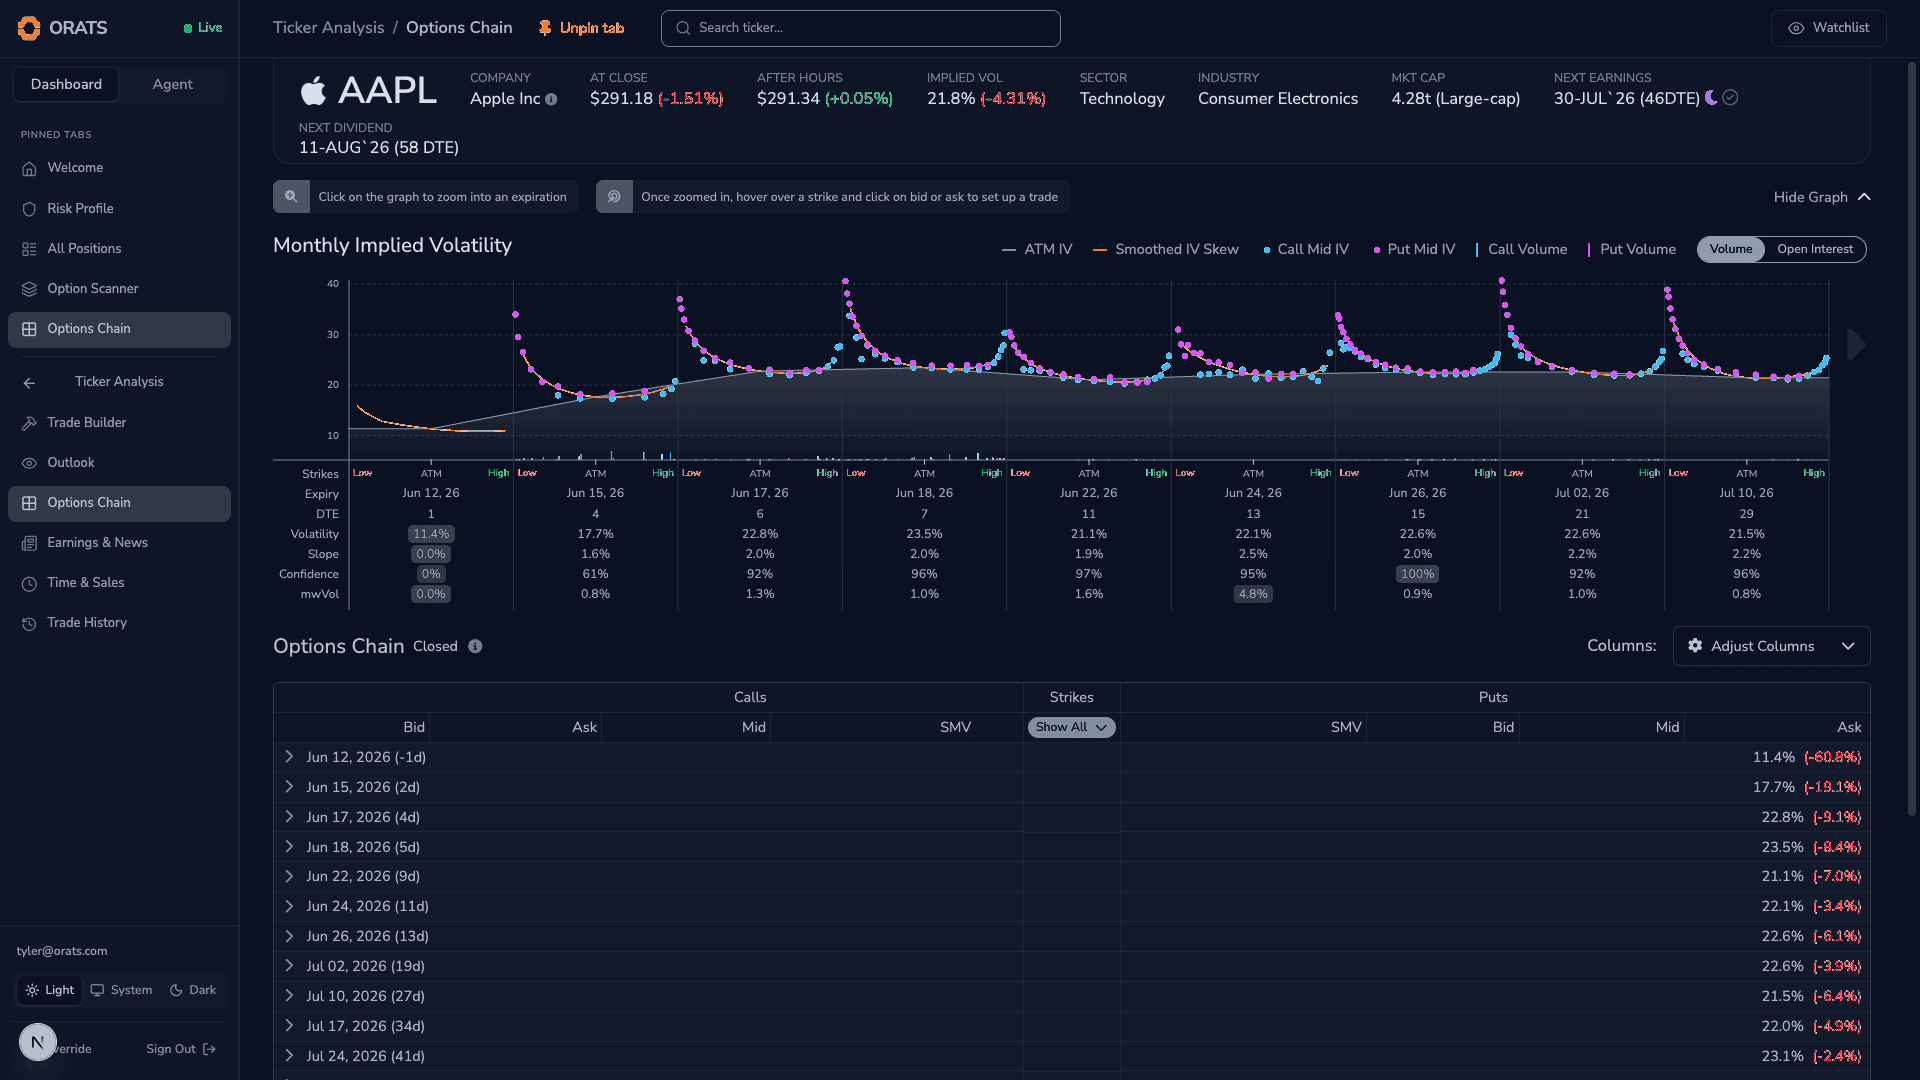This screenshot has width=1920, height=1080.
Task: Click the back arrow beside Ticker Analysis
Action: tap(29, 383)
